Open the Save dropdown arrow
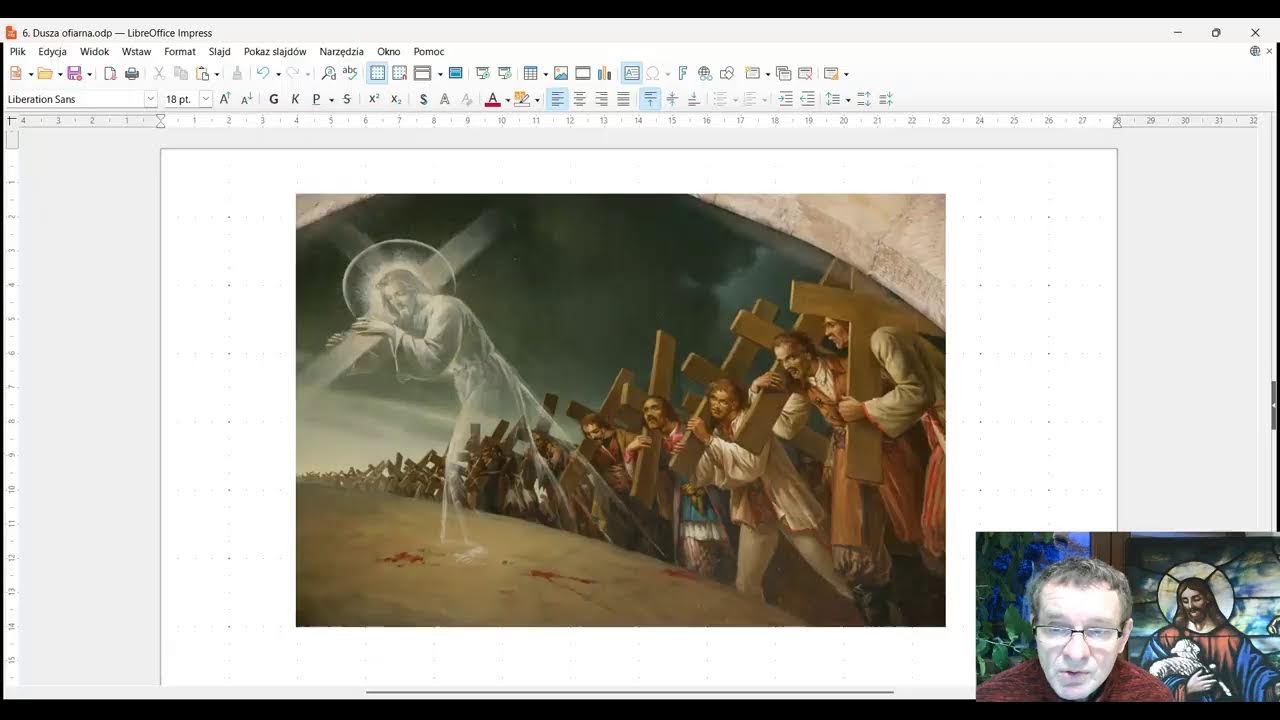The height and width of the screenshot is (720, 1280). (89, 74)
